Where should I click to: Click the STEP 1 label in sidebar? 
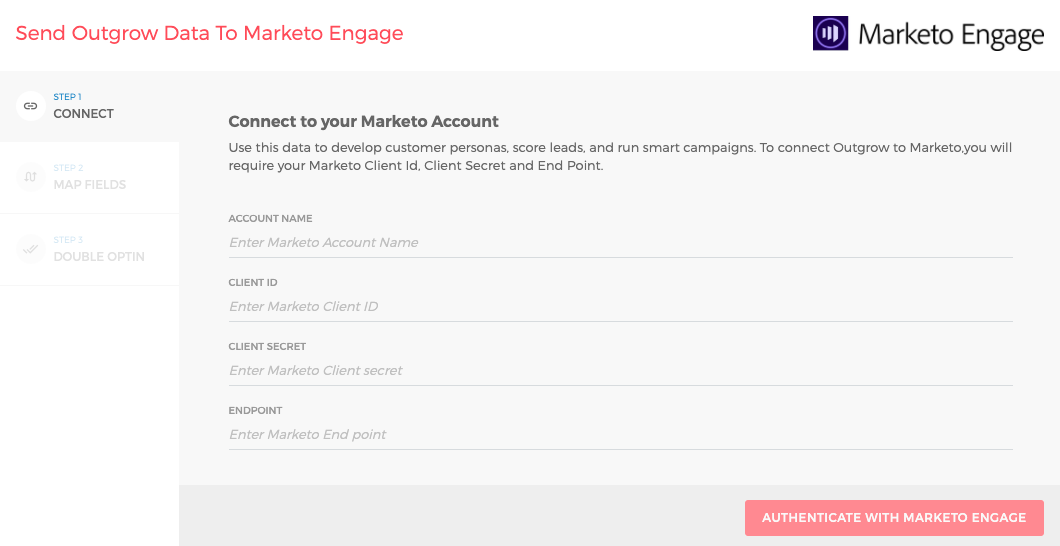(x=67, y=97)
